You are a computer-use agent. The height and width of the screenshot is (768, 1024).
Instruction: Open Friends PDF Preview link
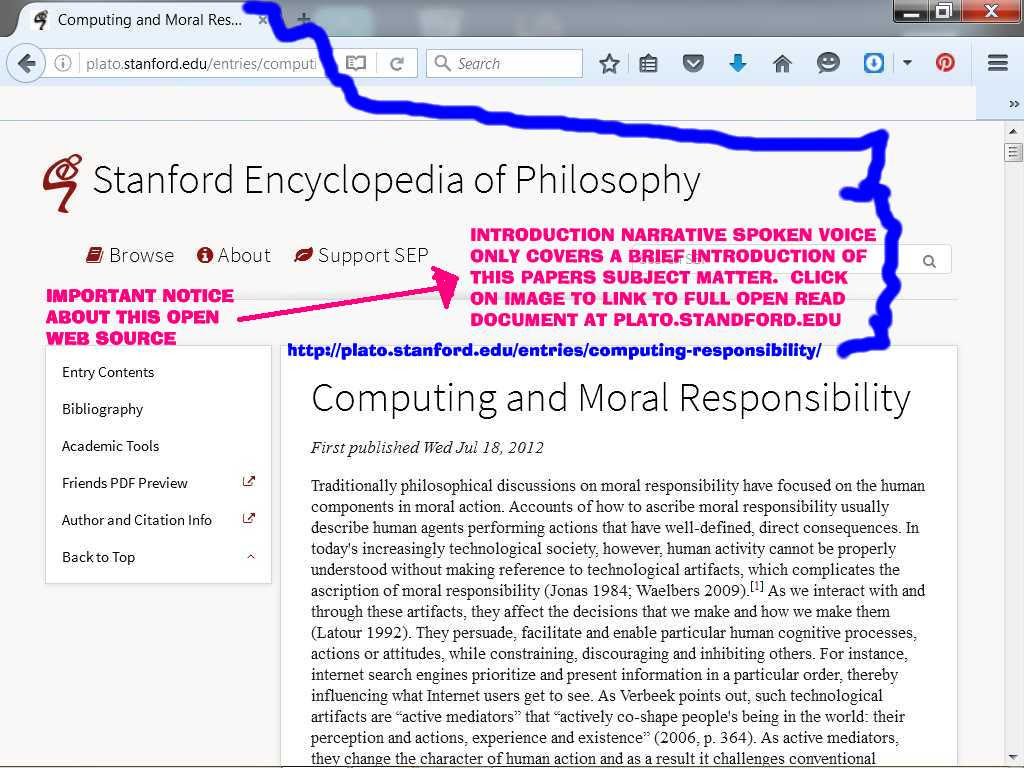(125, 483)
